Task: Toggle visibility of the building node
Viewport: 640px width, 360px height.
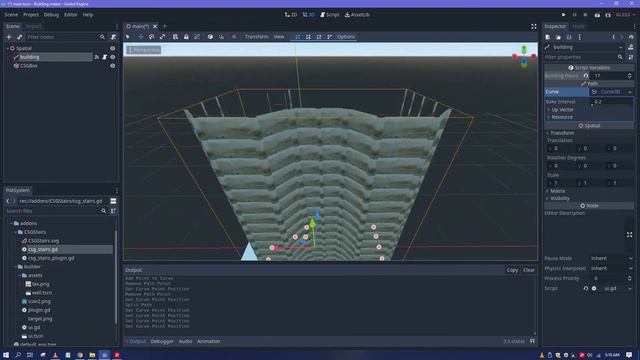Action: tap(113, 57)
